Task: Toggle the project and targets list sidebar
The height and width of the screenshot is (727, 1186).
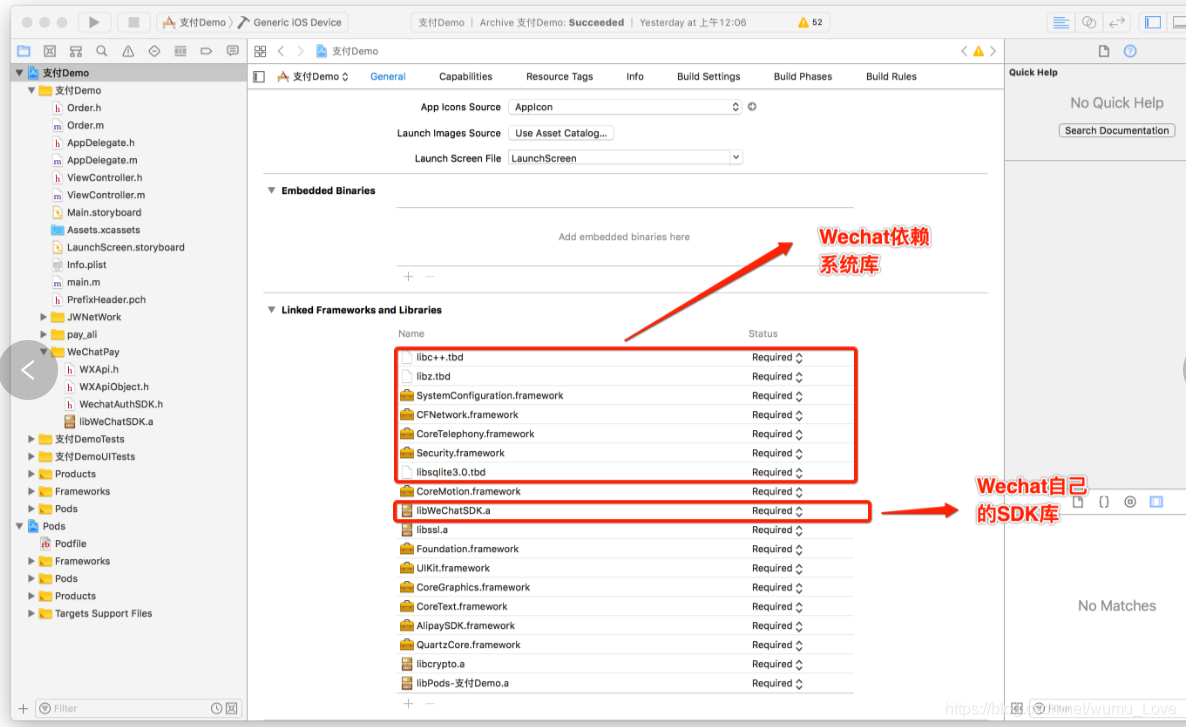Action: 259,76
